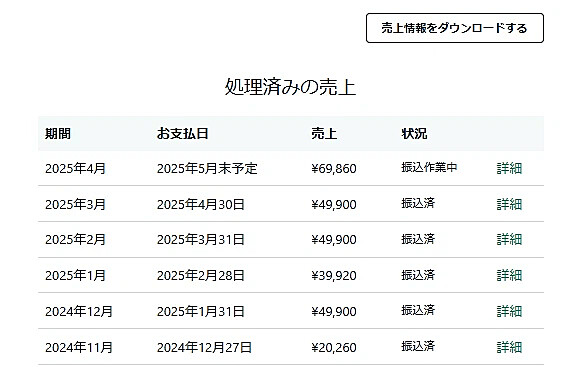Open 詳細 link for 2024年11月
This screenshot has height=367, width=580.
pos(509,347)
